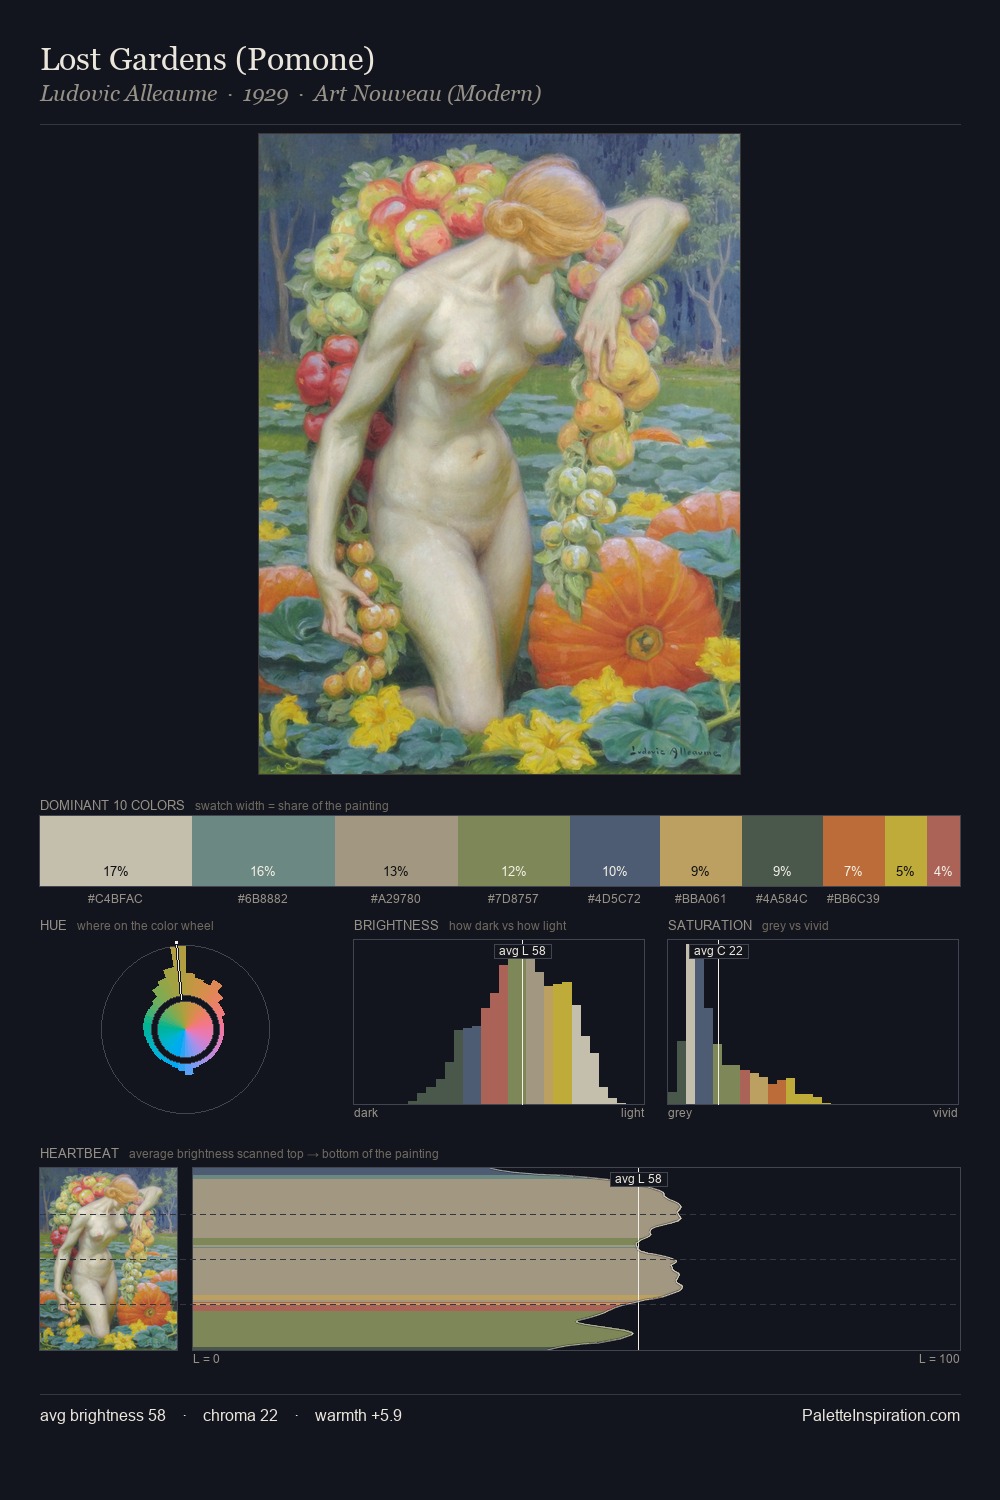The height and width of the screenshot is (1500, 1000).
Task: Select the 5% yellow swatch
Action: (906, 851)
